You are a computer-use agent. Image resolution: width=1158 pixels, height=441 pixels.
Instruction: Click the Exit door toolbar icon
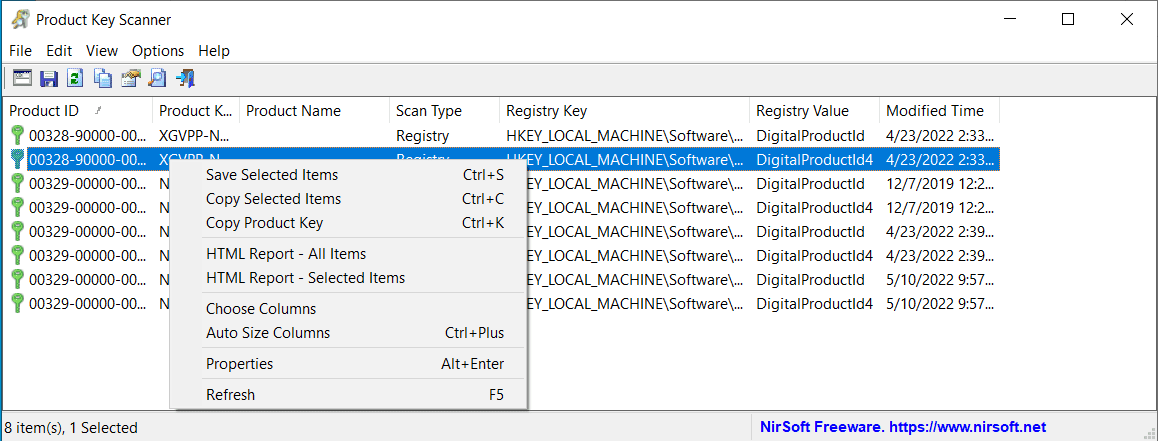(x=185, y=78)
